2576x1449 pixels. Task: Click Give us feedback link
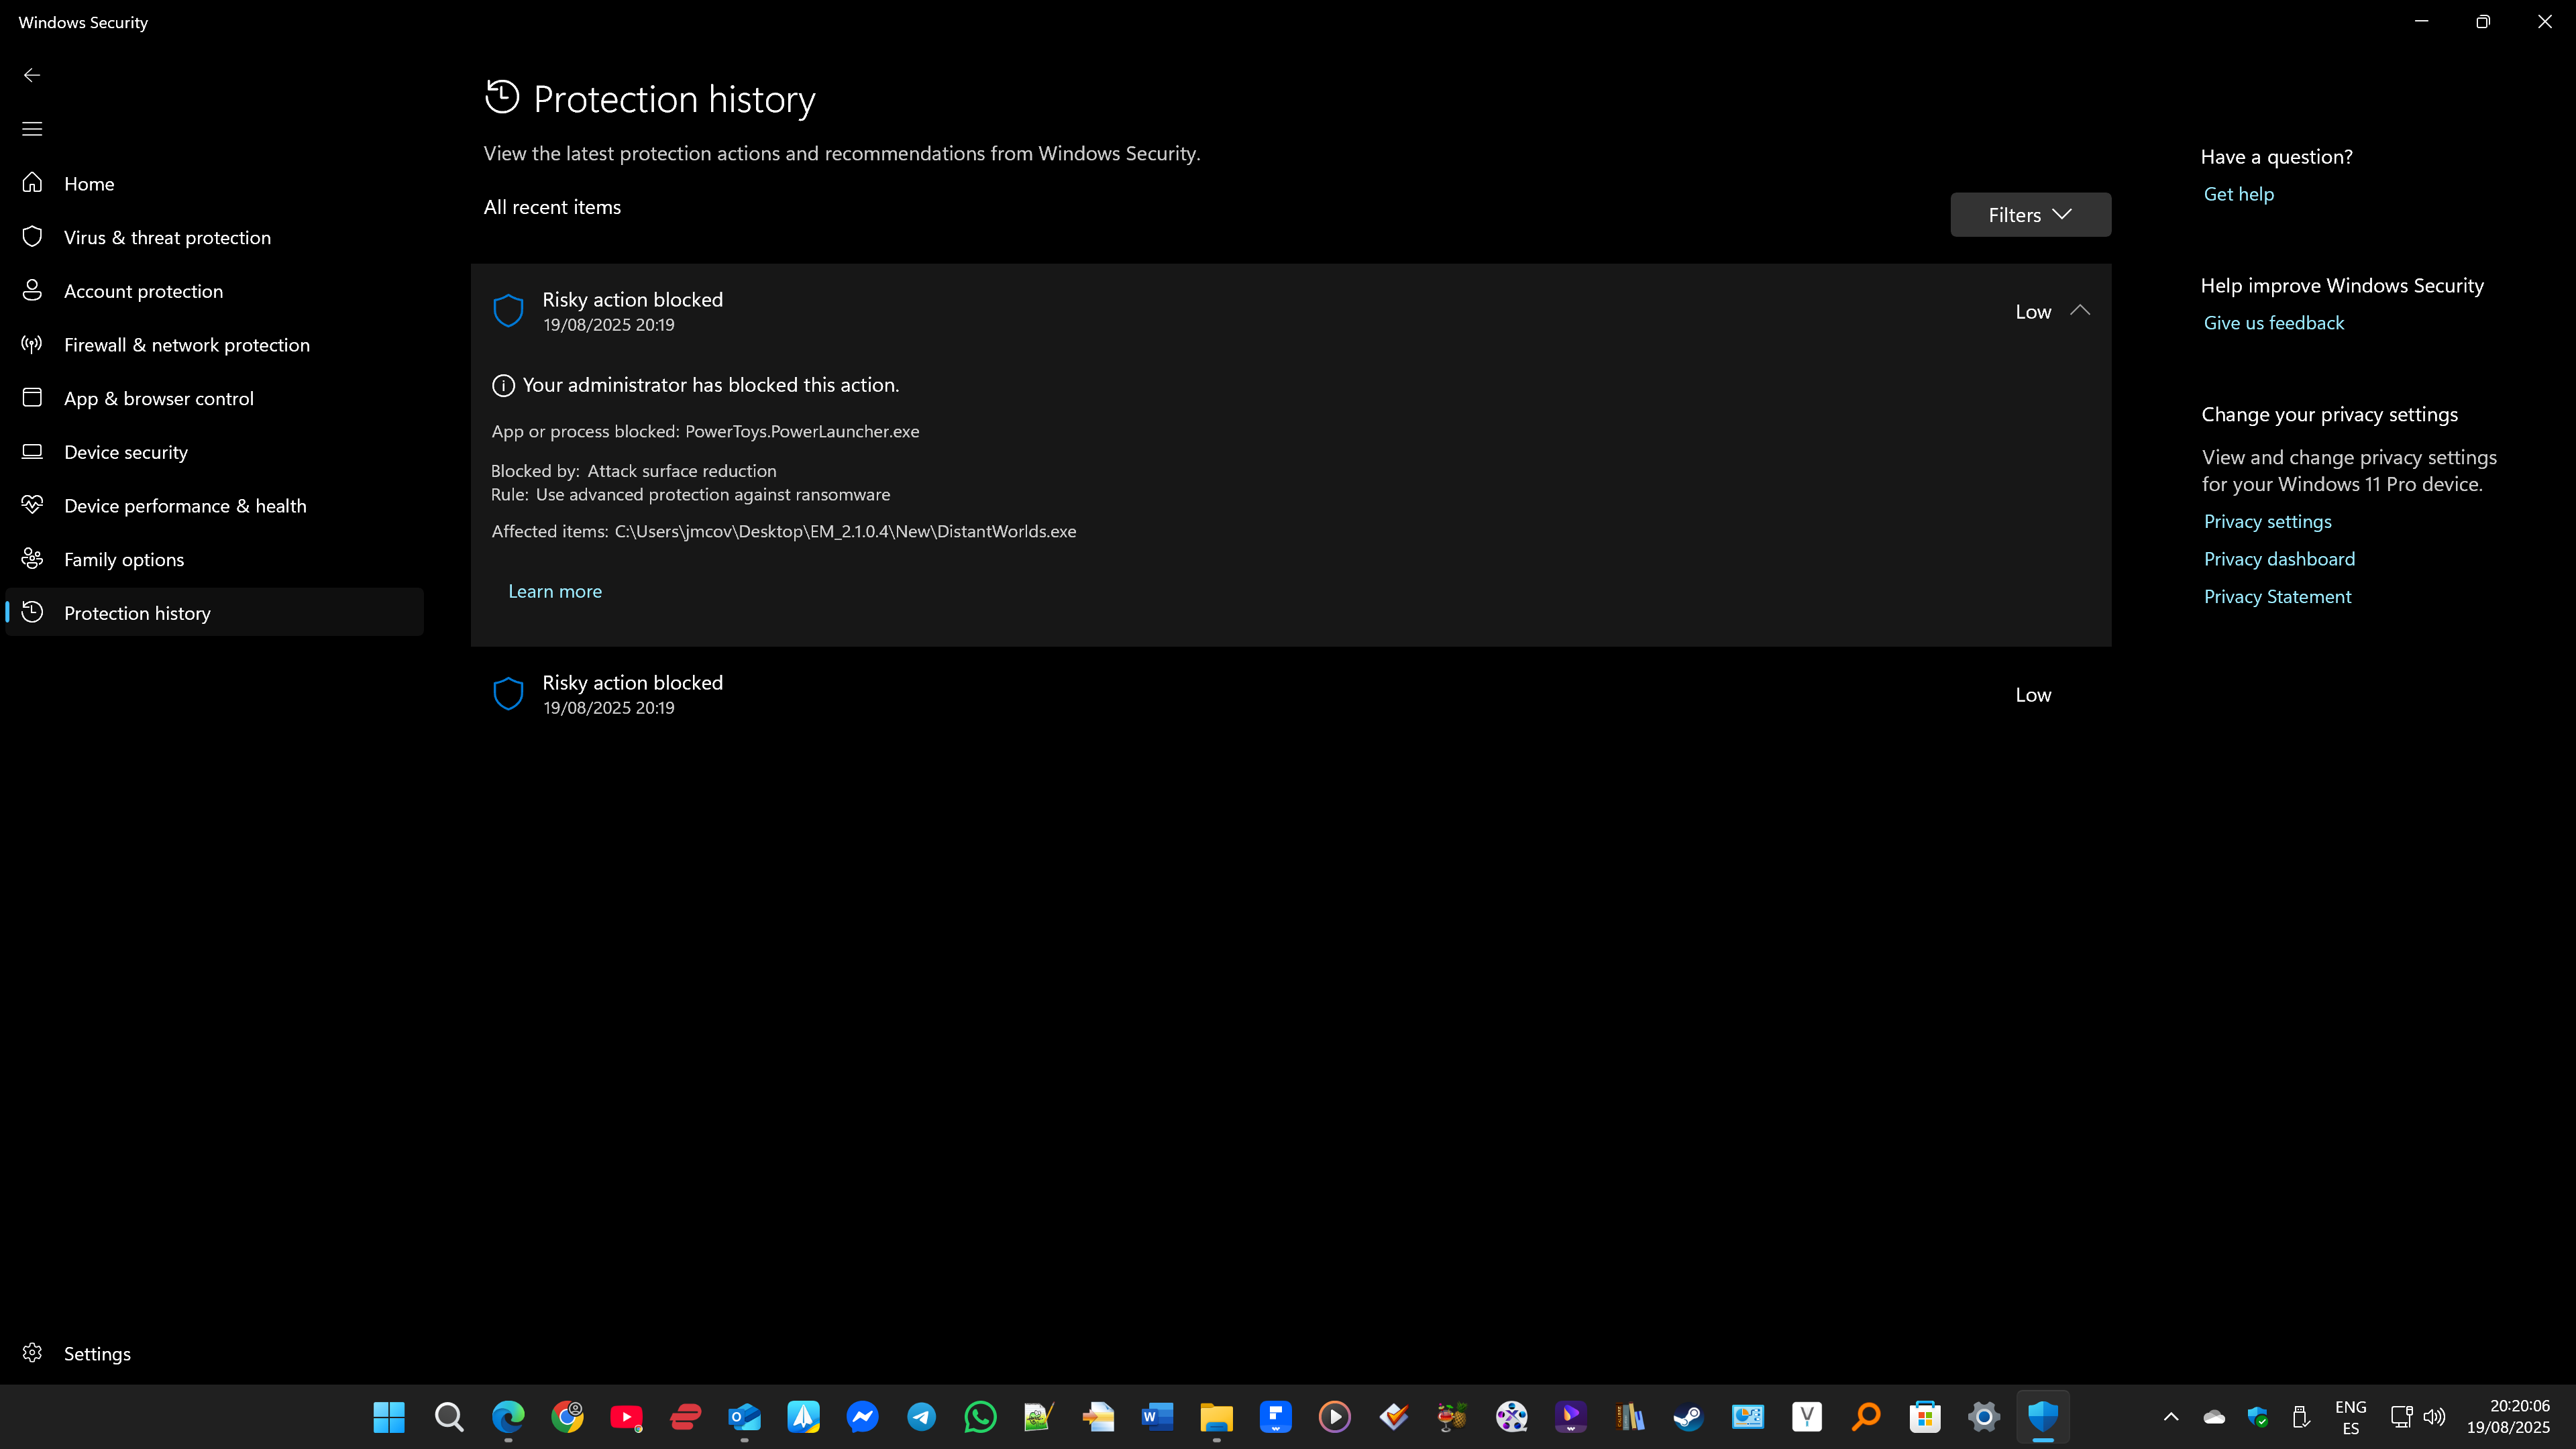(x=2274, y=323)
